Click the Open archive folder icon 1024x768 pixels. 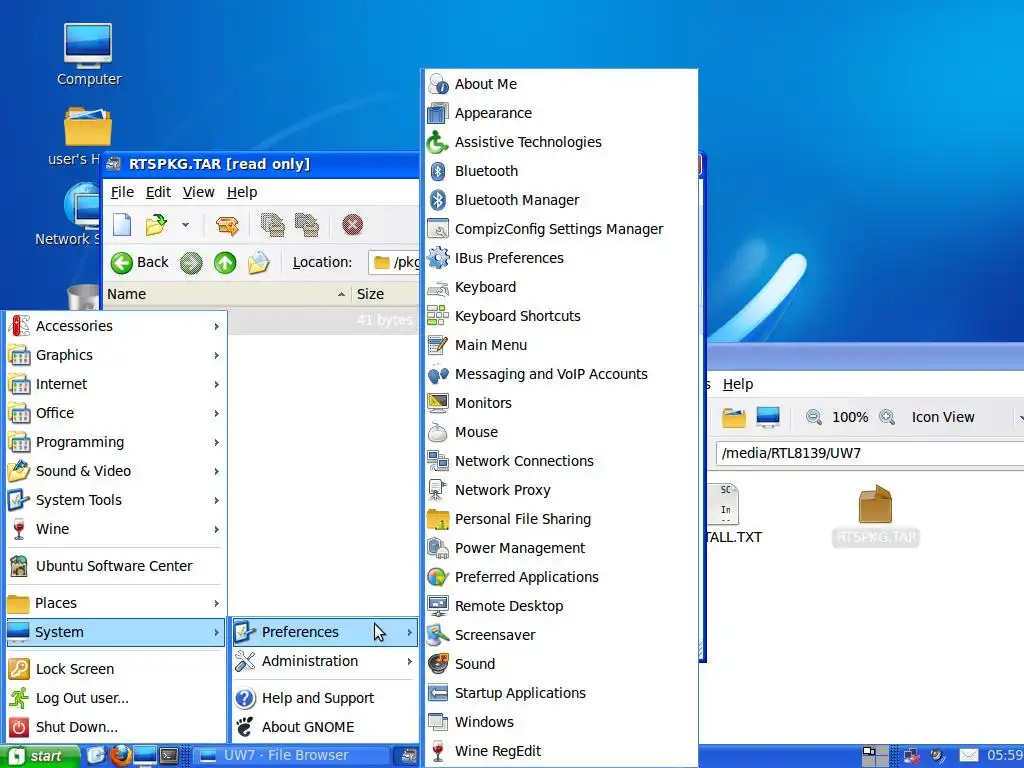[x=155, y=225]
